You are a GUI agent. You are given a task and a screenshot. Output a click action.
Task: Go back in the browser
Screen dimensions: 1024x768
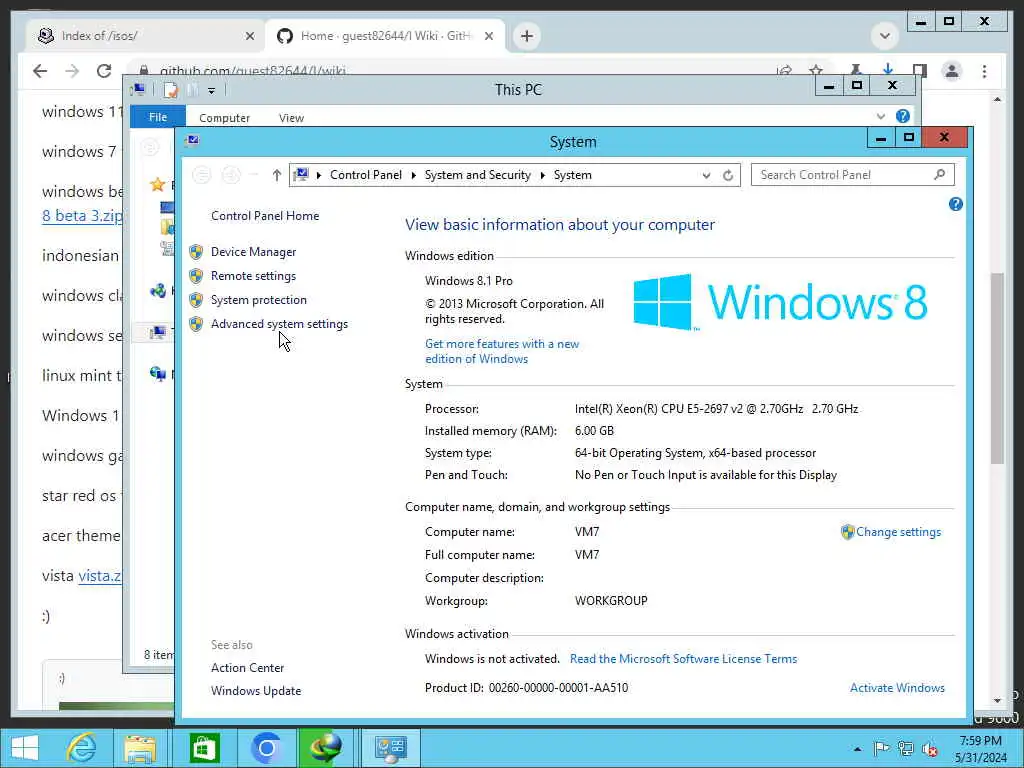pyautogui.click(x=40, y=71)
